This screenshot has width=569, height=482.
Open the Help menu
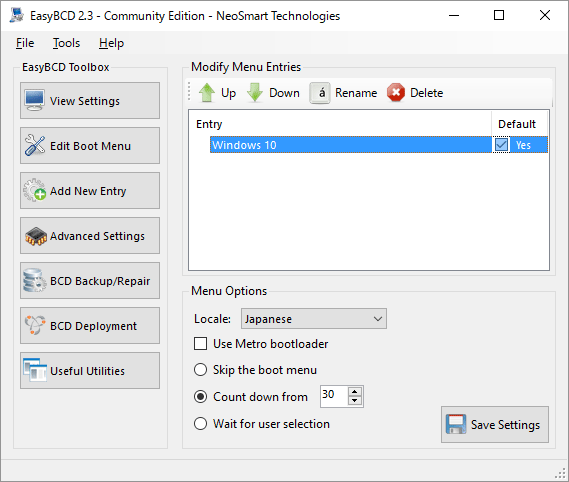pos(111,43)
